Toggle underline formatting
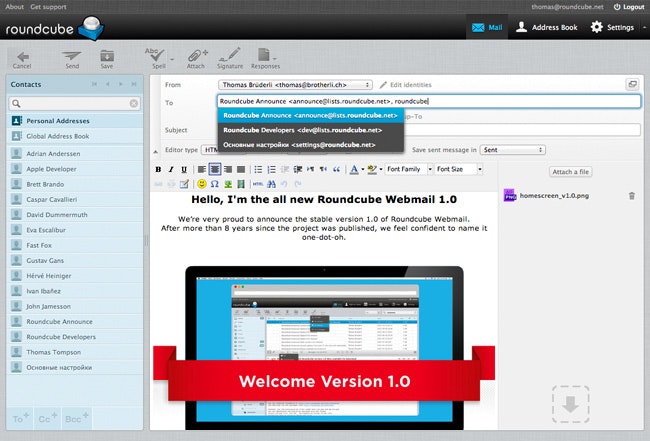The height and width of the screenshot is (441, 650). 184,169
